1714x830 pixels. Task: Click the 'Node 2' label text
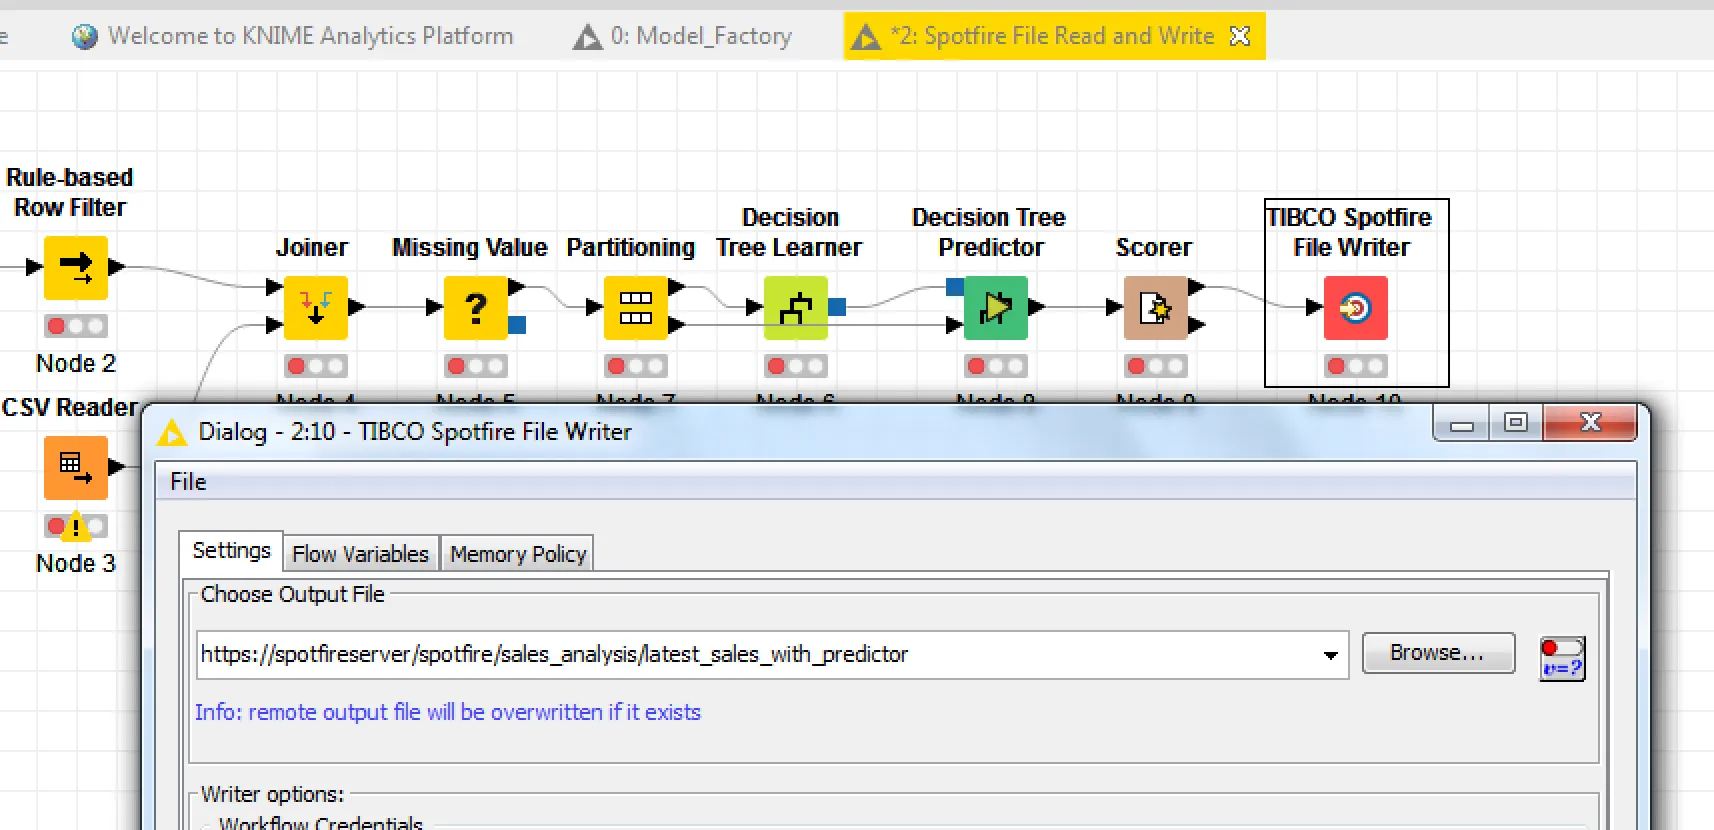(x=76, y=363)
